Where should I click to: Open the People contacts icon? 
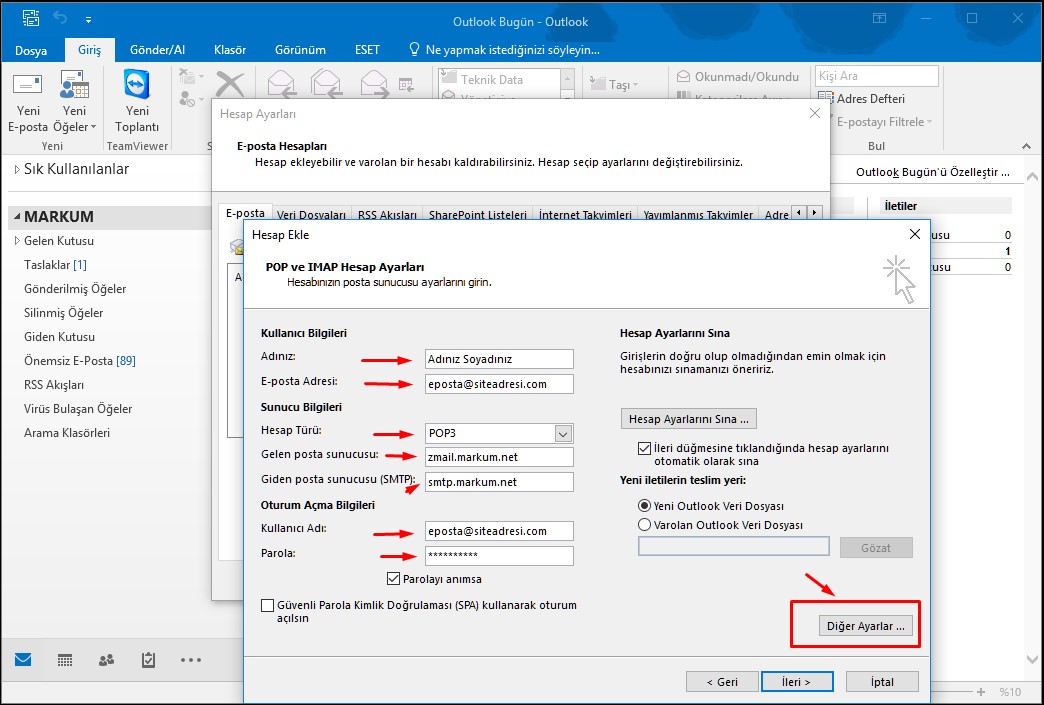click(x=107, y=660)
